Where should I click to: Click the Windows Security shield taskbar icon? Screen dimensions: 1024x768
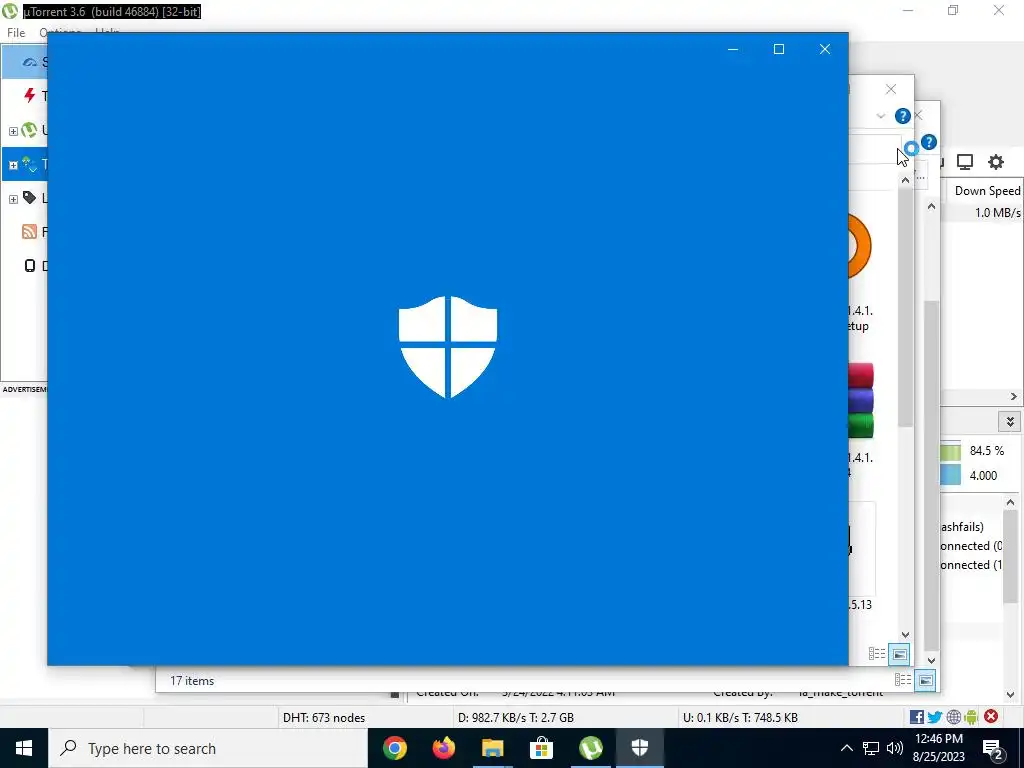coord(639,748)
